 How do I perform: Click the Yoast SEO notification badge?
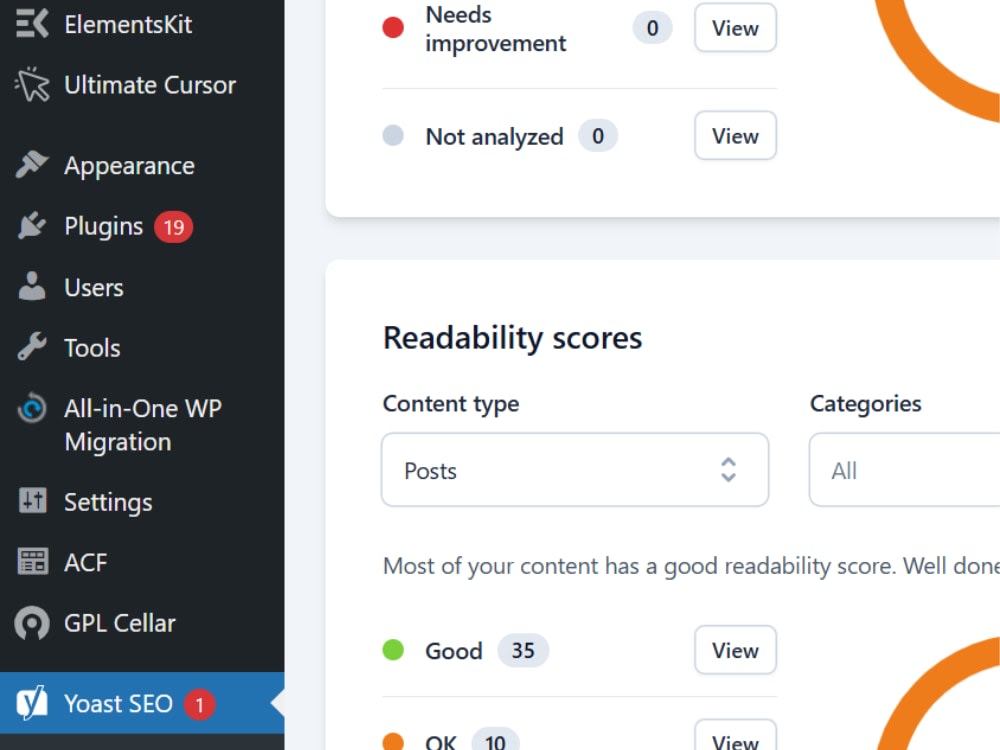click(199, 704)
